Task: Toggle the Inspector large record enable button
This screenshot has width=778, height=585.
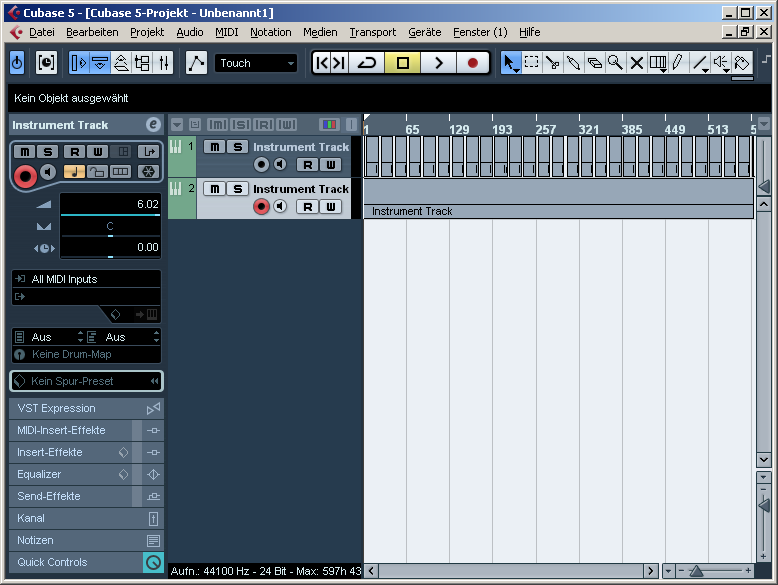Action: [25, 176]
